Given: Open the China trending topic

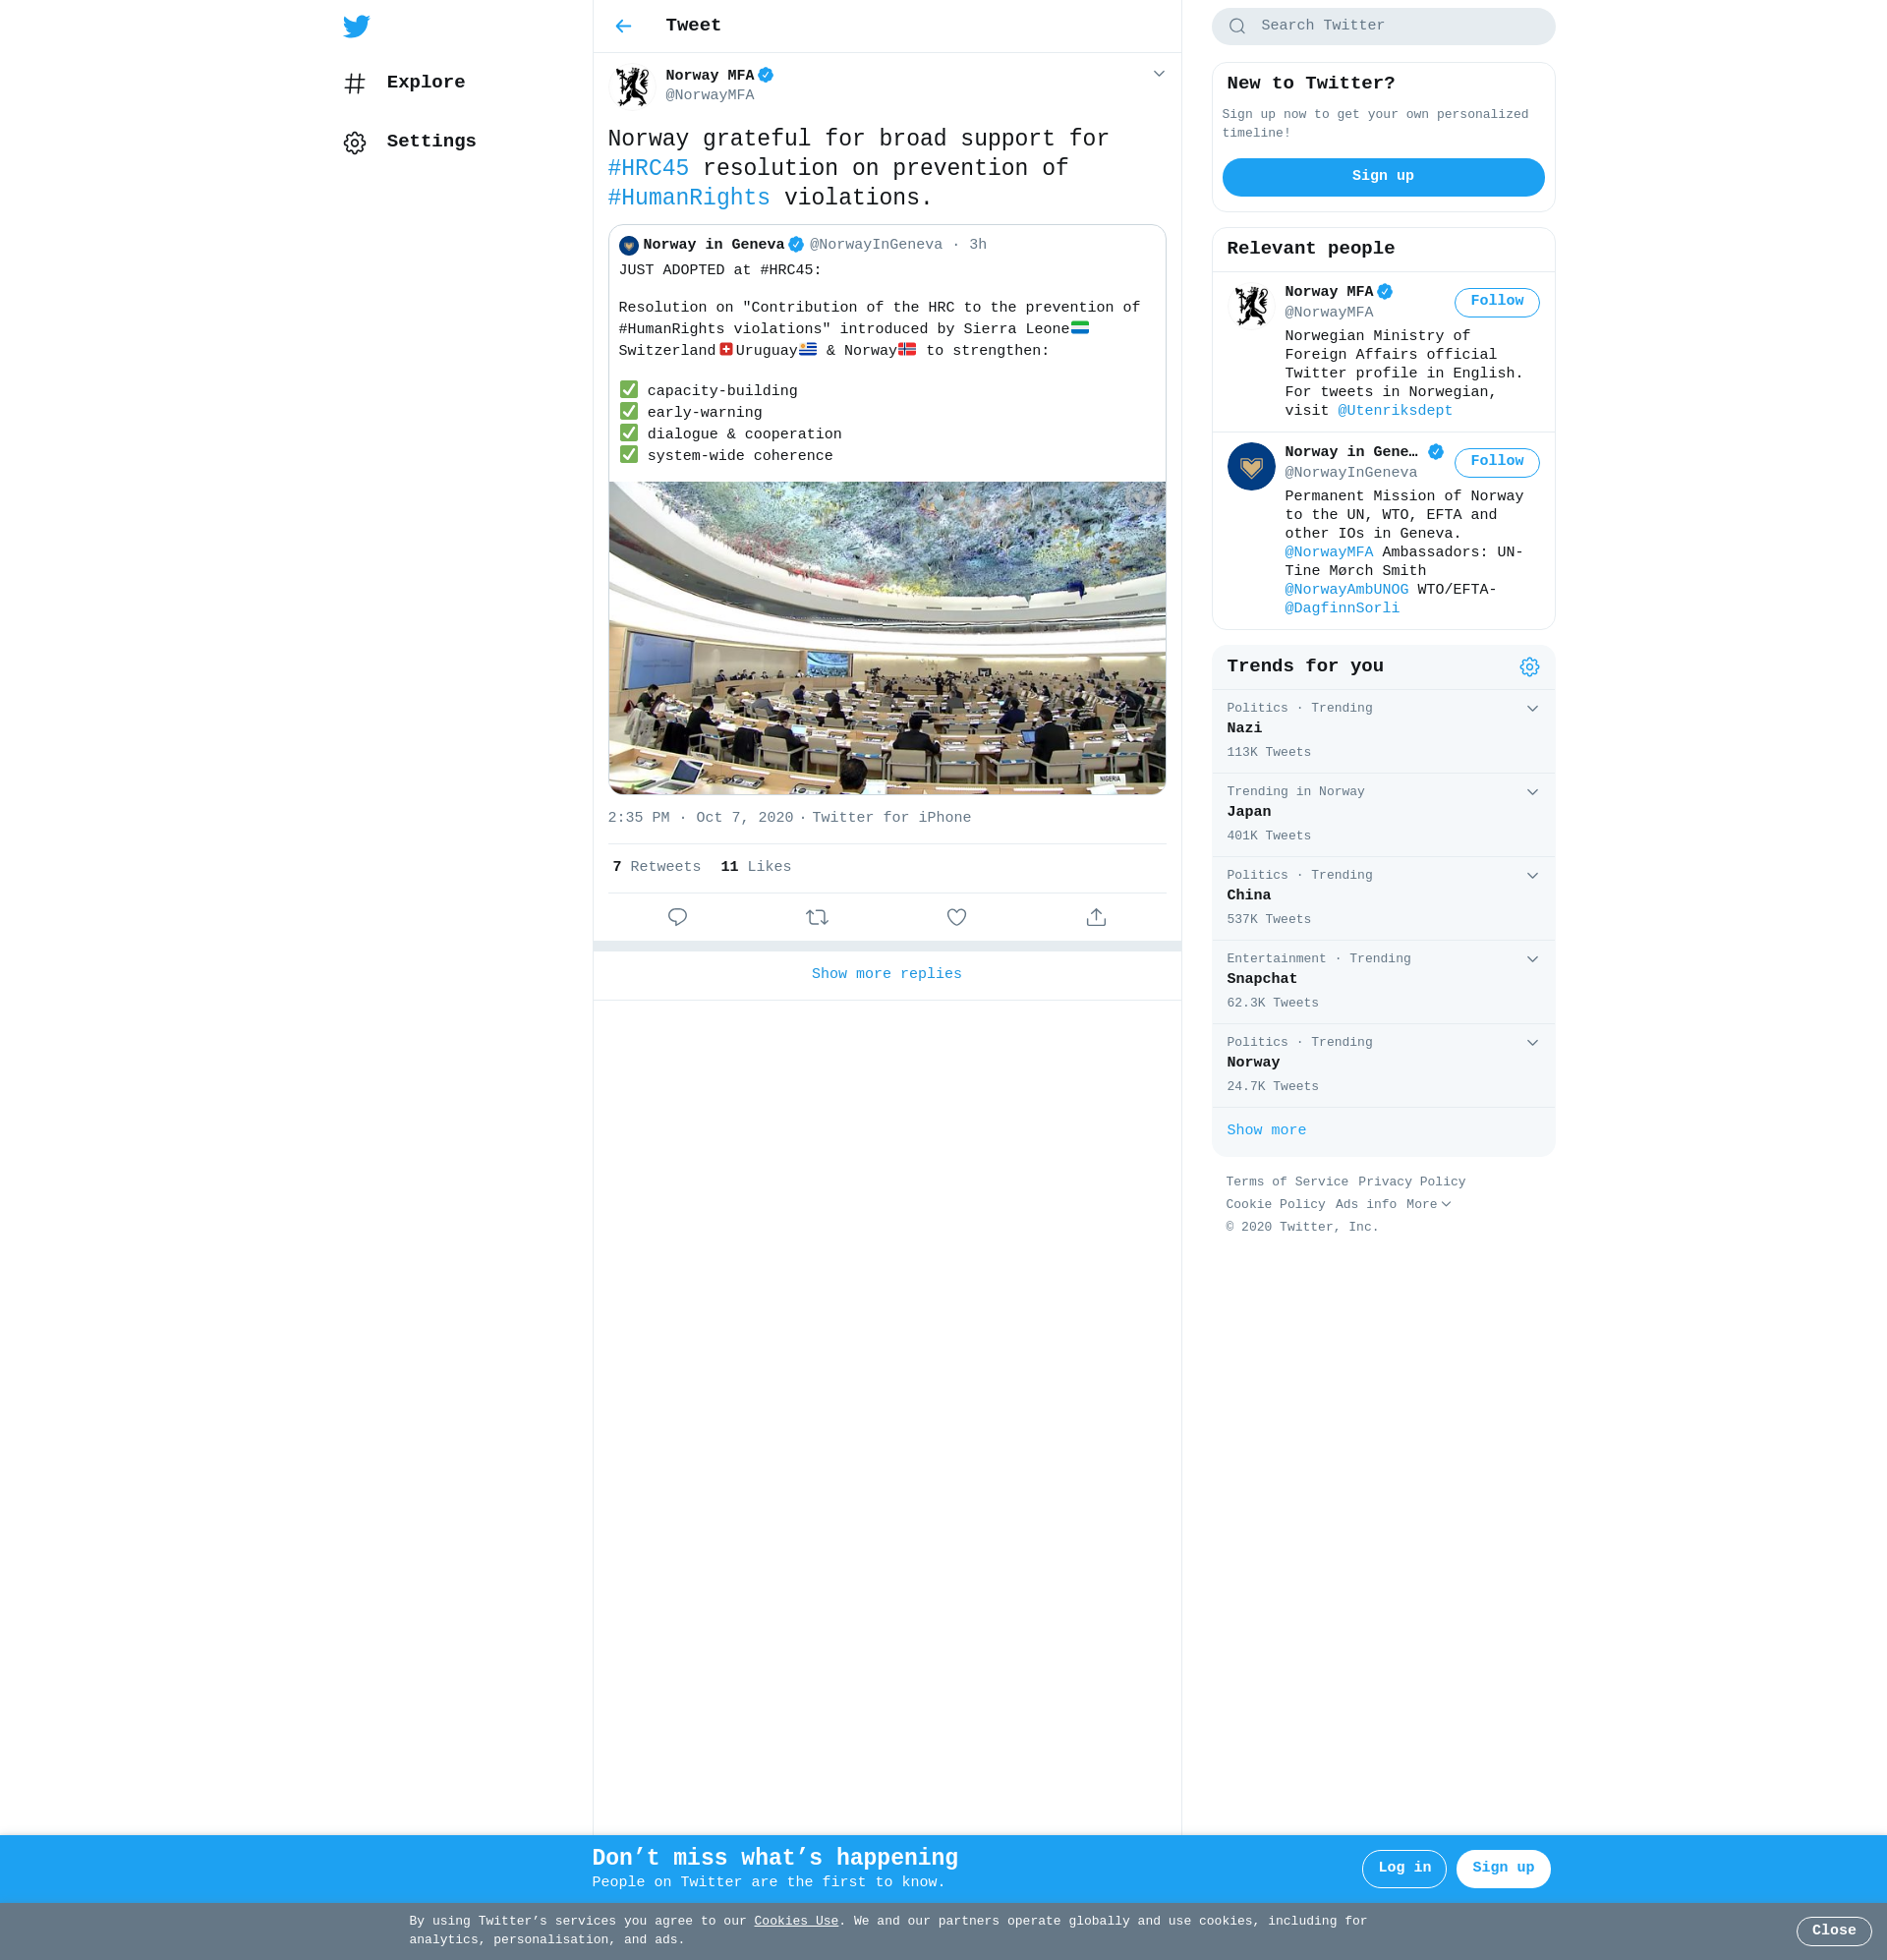Looking at the screenshot, I should (x=1383, y=899).
